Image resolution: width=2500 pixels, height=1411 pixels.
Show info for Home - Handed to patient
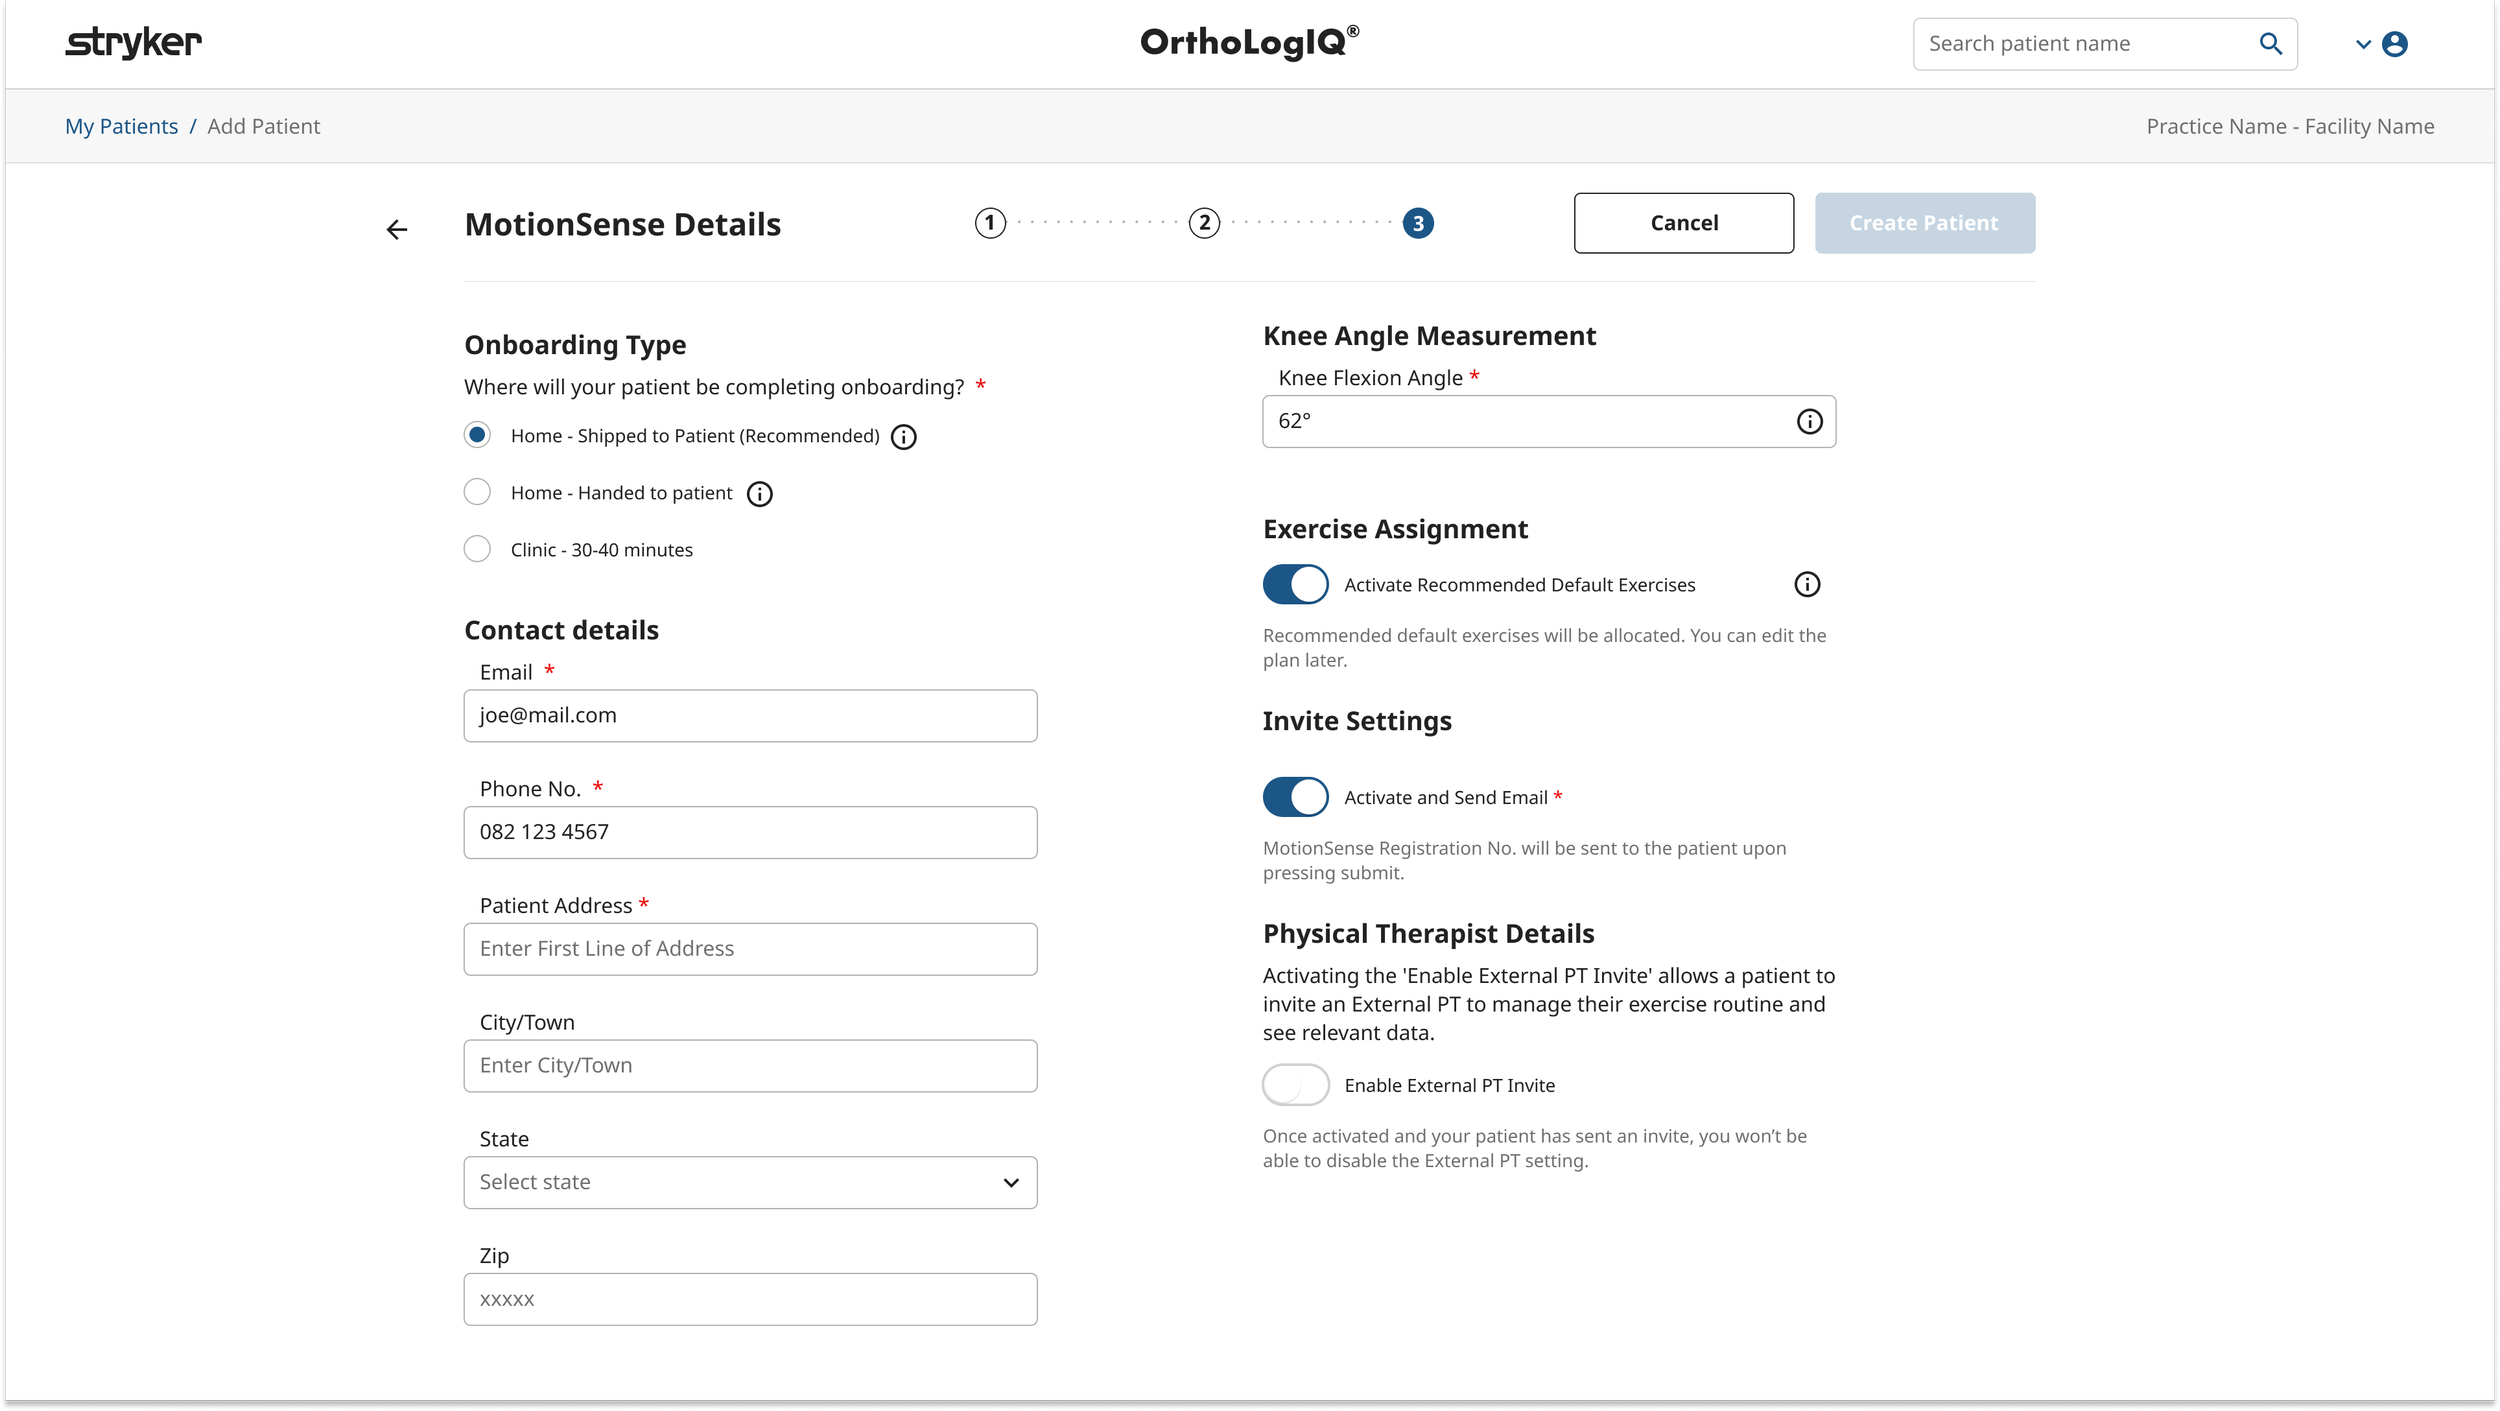759,494
